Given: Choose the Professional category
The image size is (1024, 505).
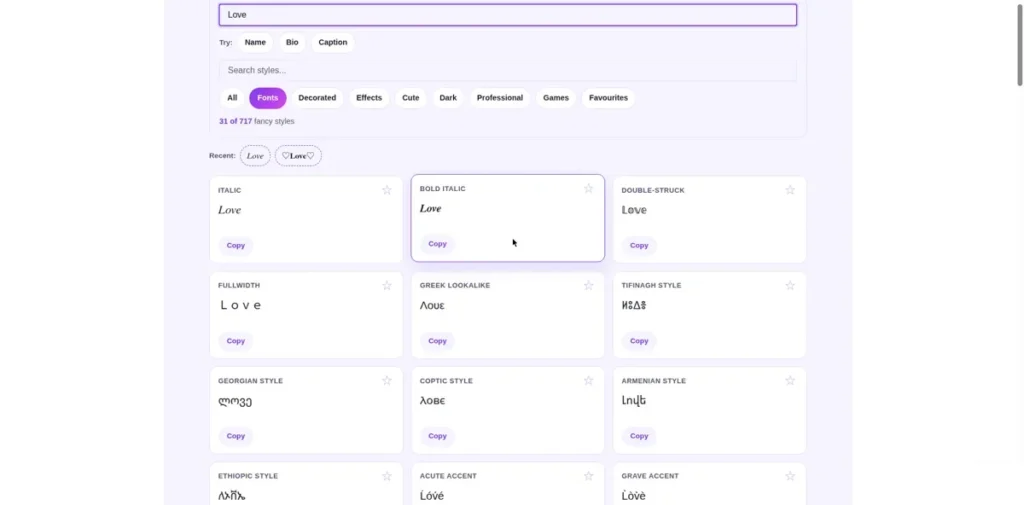Looking at the screenshot, I should (x=500, y=98).
